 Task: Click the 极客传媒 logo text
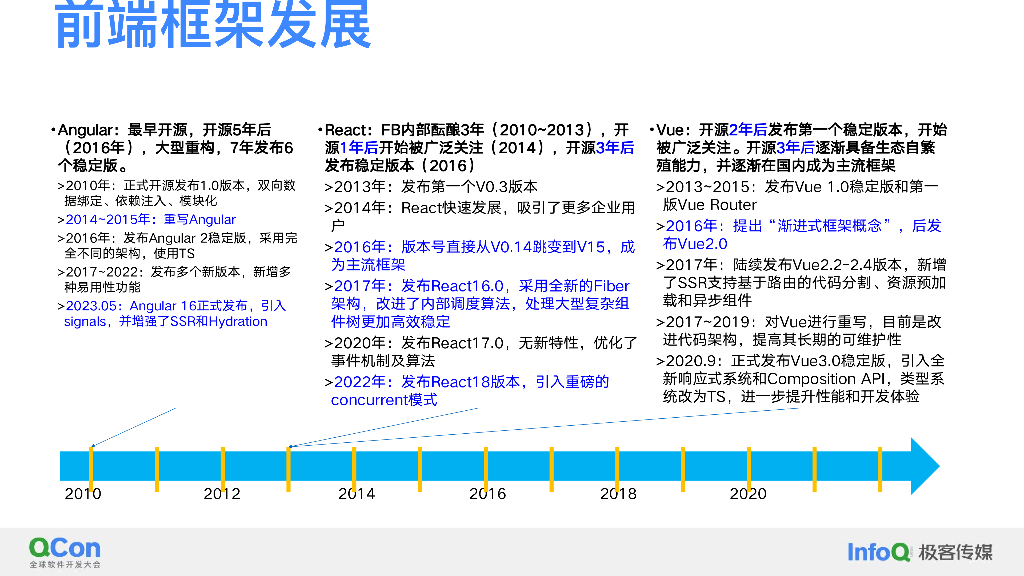click(x=955, y=552)
